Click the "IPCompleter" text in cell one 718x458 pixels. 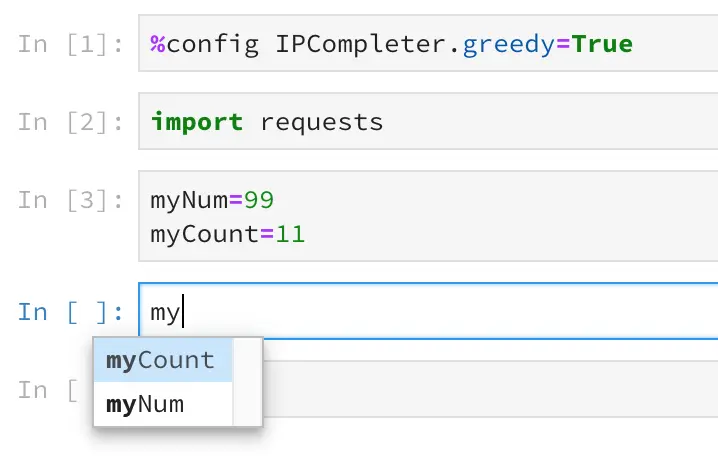[x=360, y=44]
